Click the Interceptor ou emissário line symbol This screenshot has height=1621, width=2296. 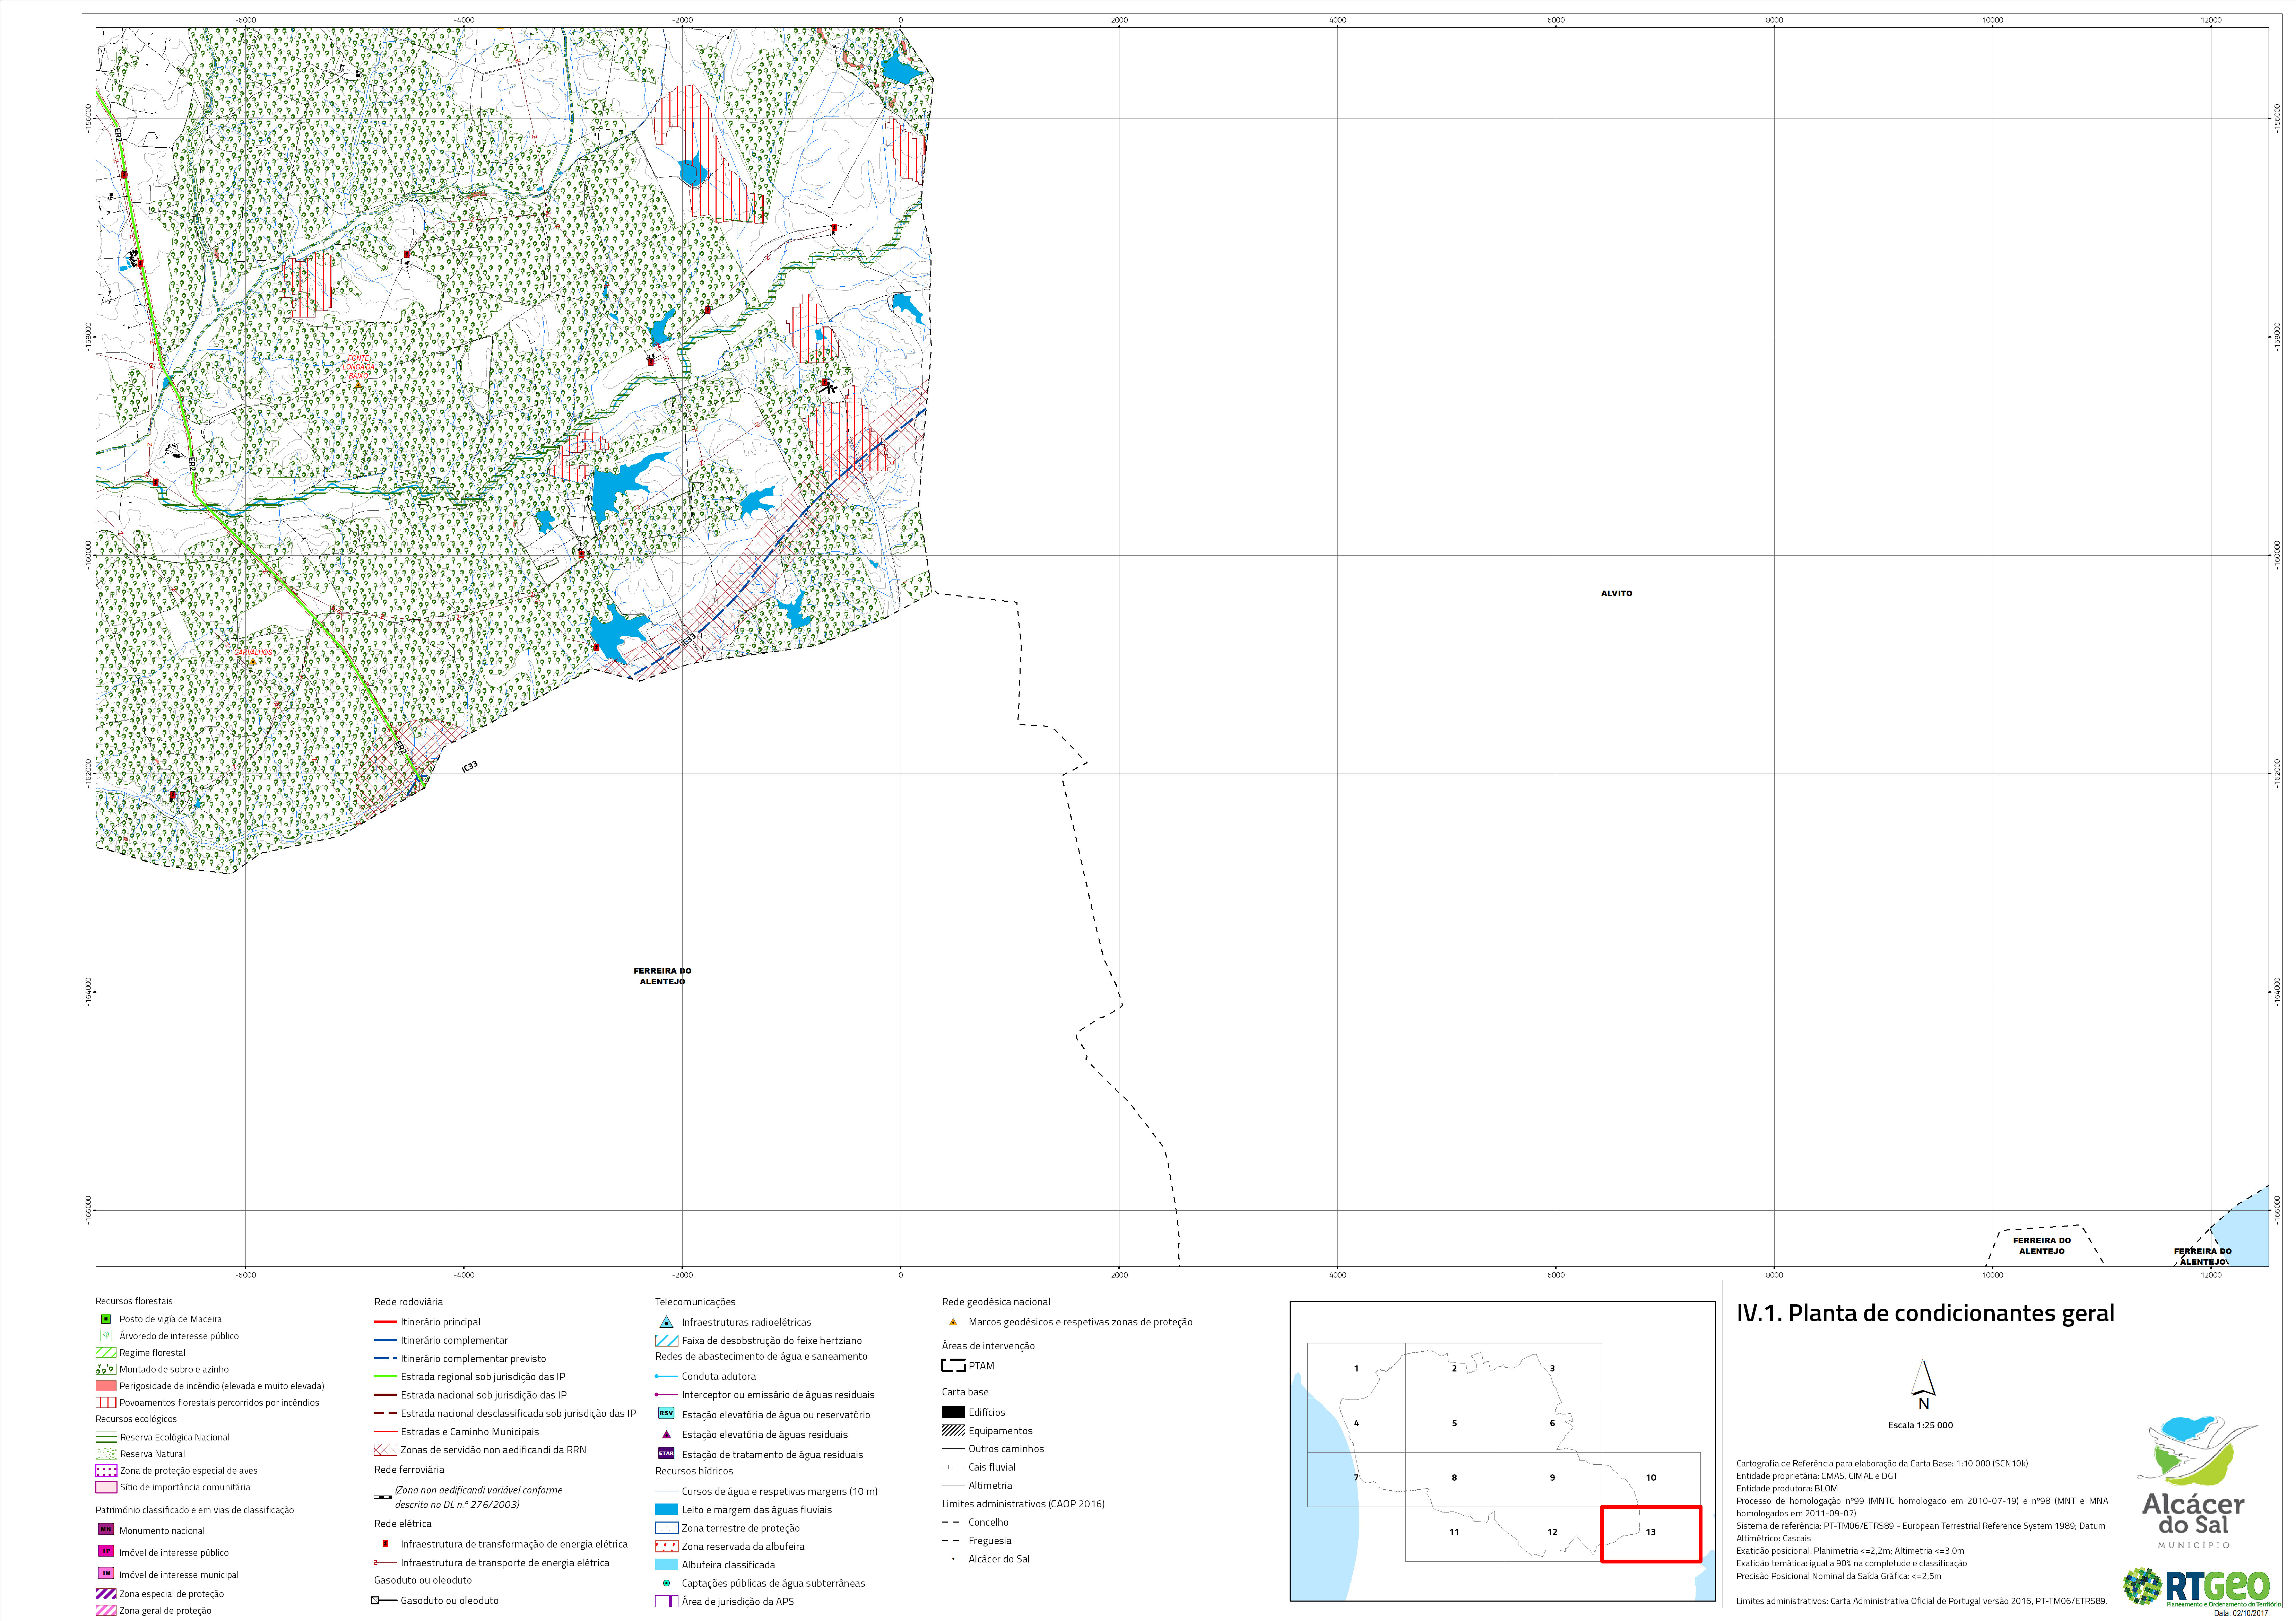coord(666,1395)
